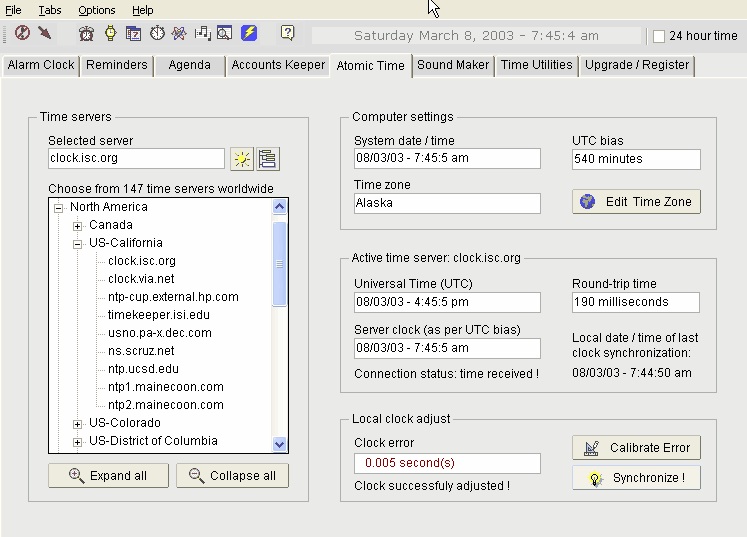Click the atom (Atomic Time) toolbar icon
The width and height of the screenshot is (747, 537).
179,34
